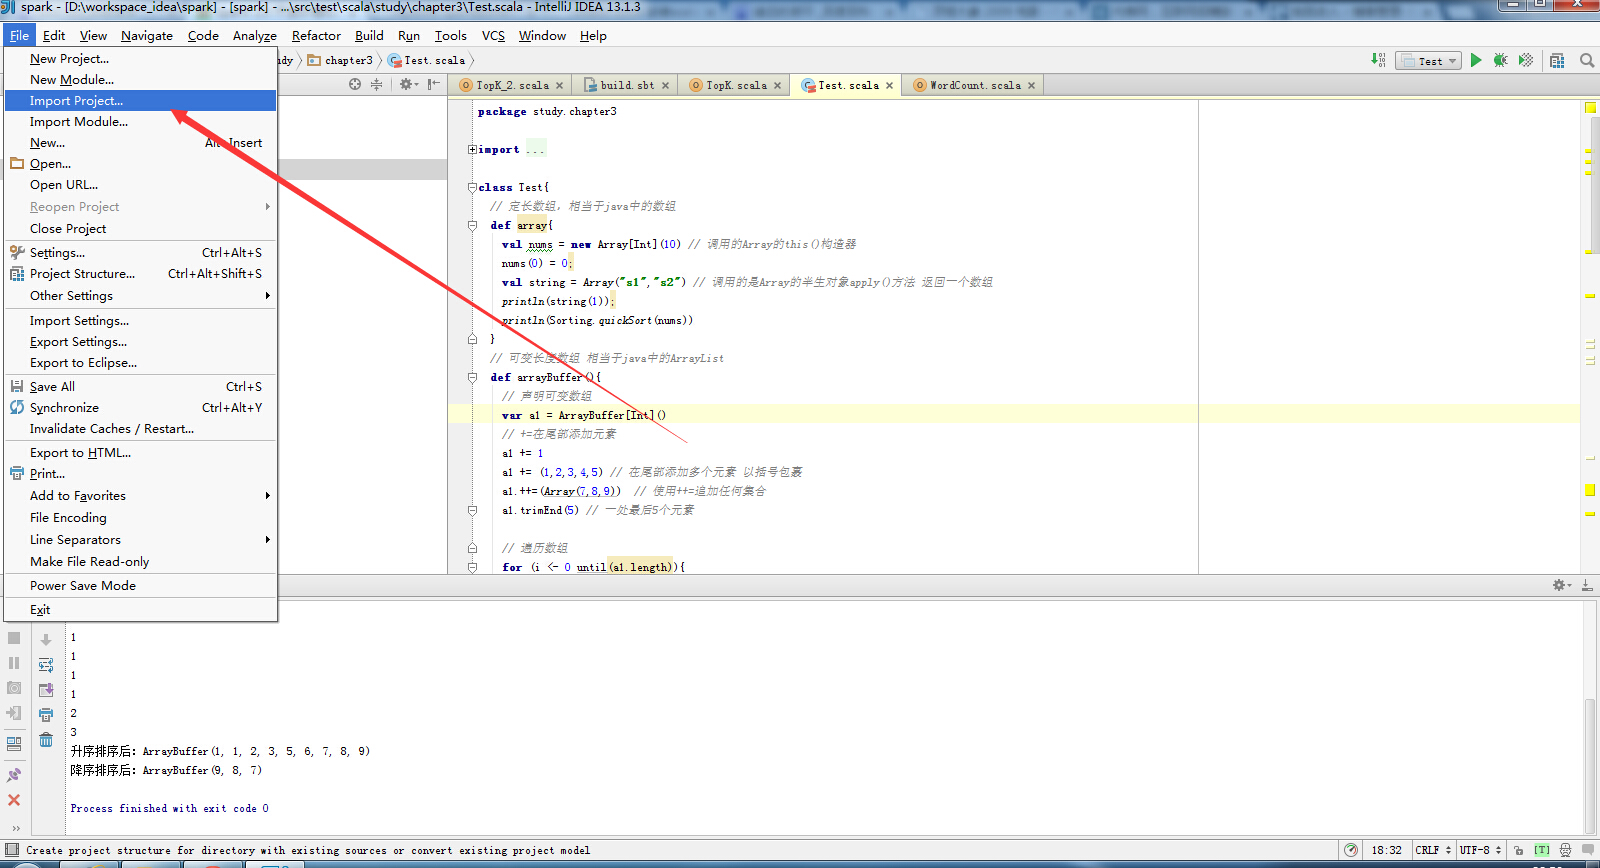Toggle soft-wrap icon in Run console
The width and height of the screenshot is (1600, 868).
click(x=46, y=665)
